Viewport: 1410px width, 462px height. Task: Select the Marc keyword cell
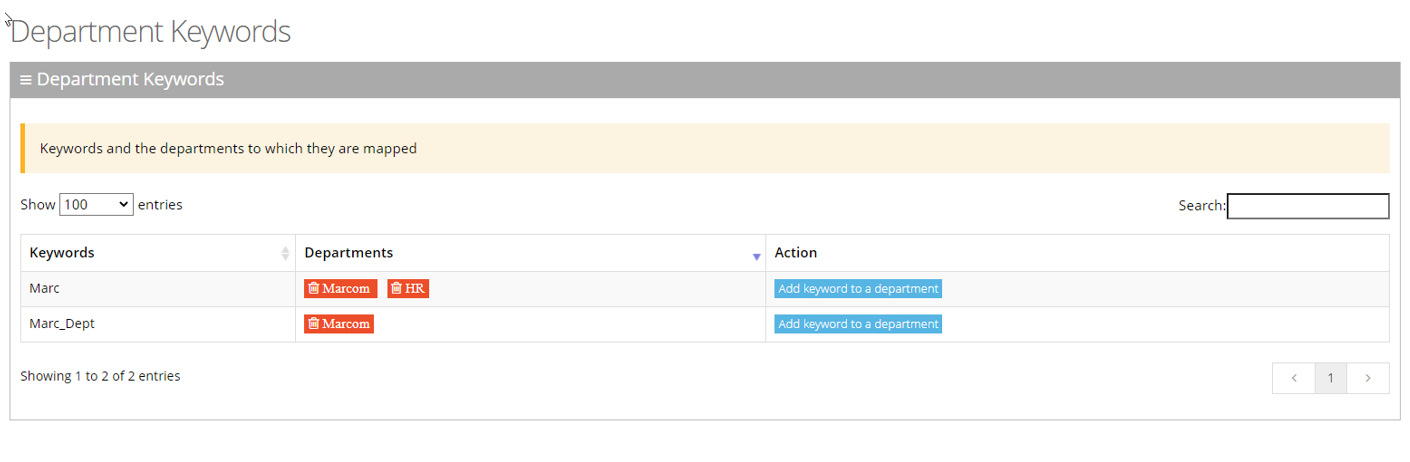point(45,289)
